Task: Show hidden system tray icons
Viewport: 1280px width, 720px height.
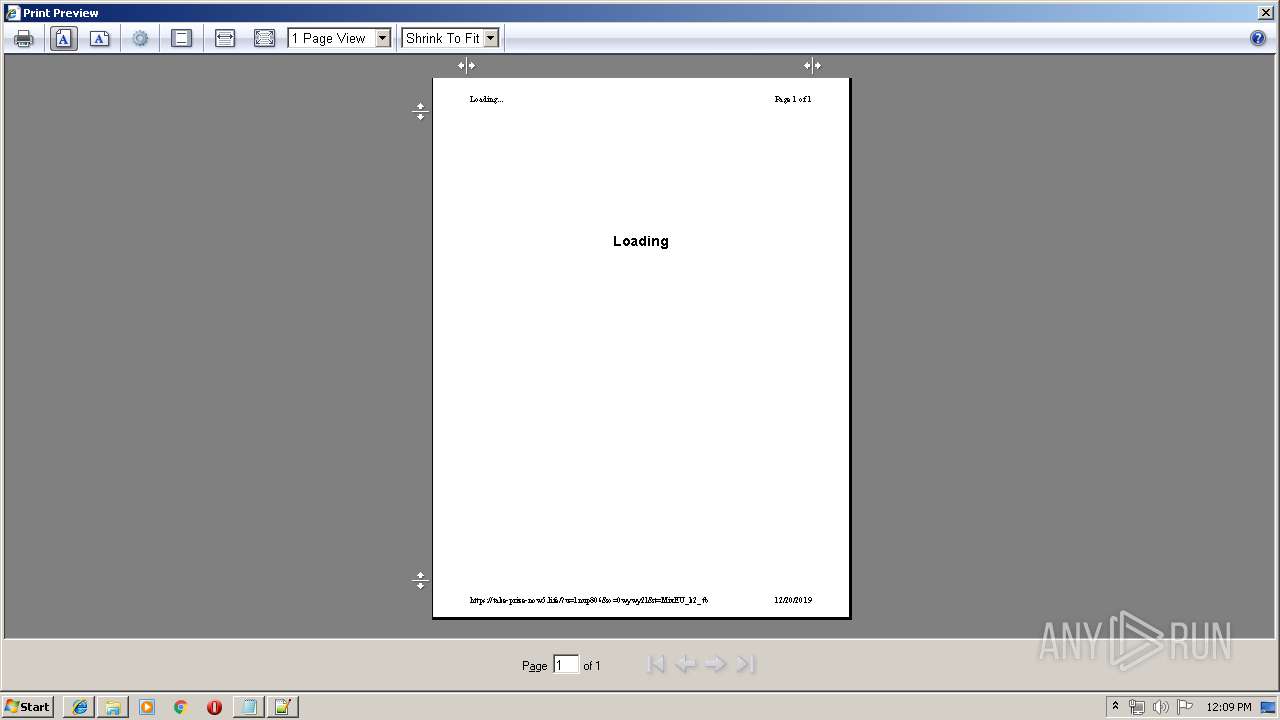Action: tap(1116, 707)
